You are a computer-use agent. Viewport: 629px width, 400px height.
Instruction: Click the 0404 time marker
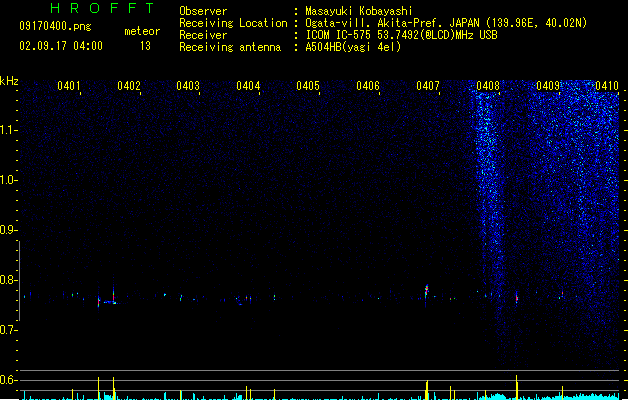coord(248,86)
